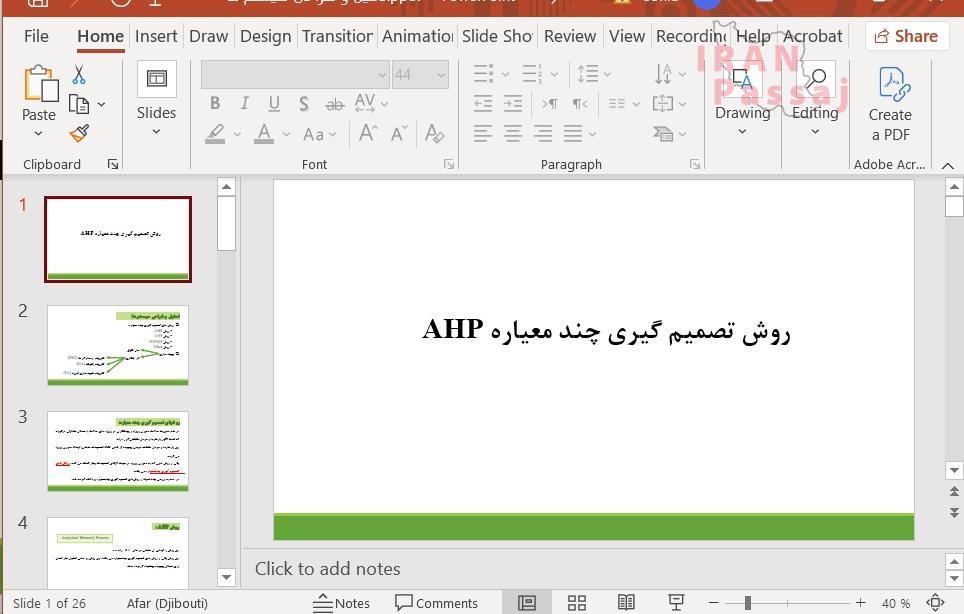
Task: Apply numbered list formatting
Action: coord(532,74)
